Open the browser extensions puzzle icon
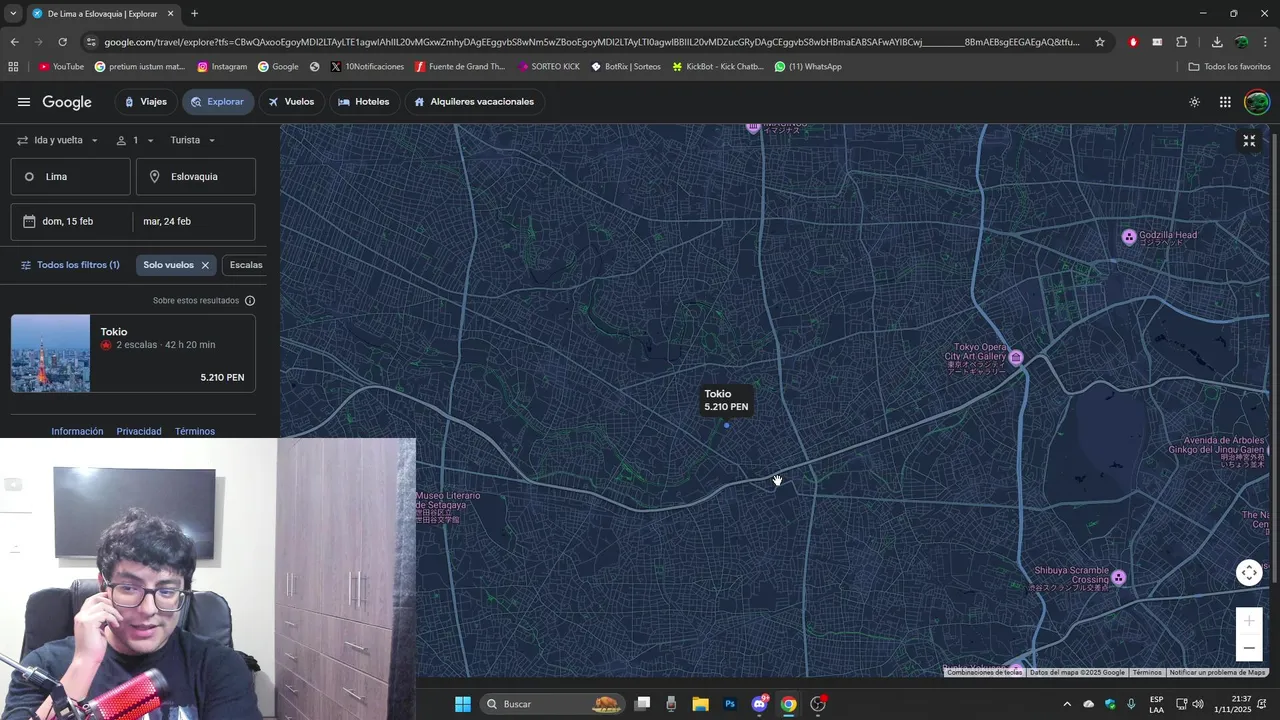Image resolution: width=1280 pixels, height=720 pixels. click(1182, 42)
